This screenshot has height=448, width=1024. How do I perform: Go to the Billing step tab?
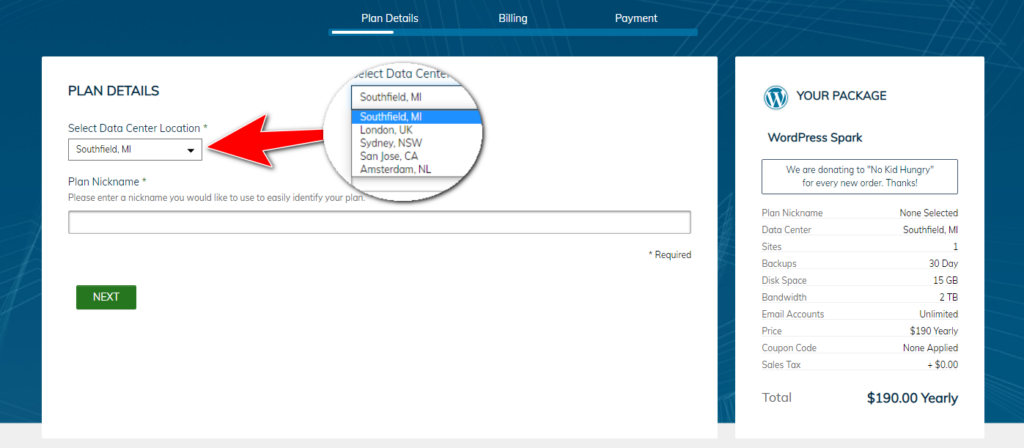[x=513, y=18]
